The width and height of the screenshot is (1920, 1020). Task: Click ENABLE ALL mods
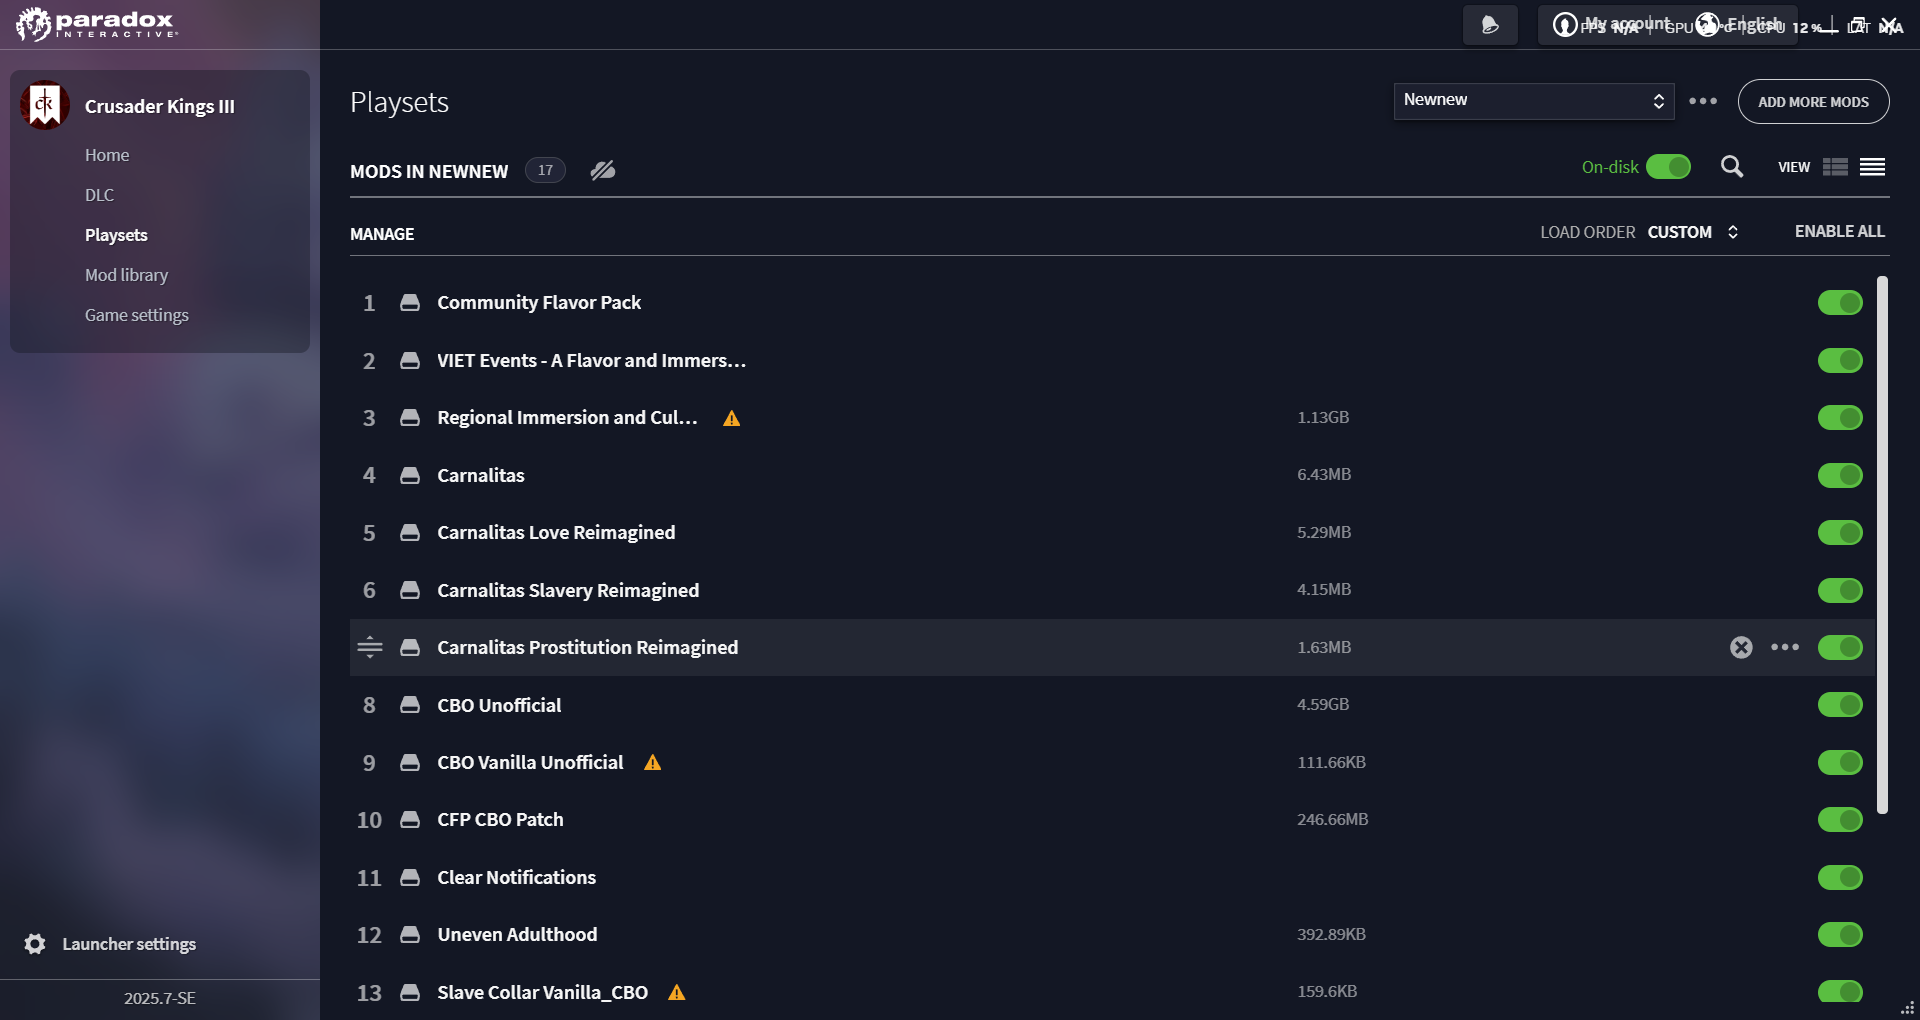(x=1840, y=231)
